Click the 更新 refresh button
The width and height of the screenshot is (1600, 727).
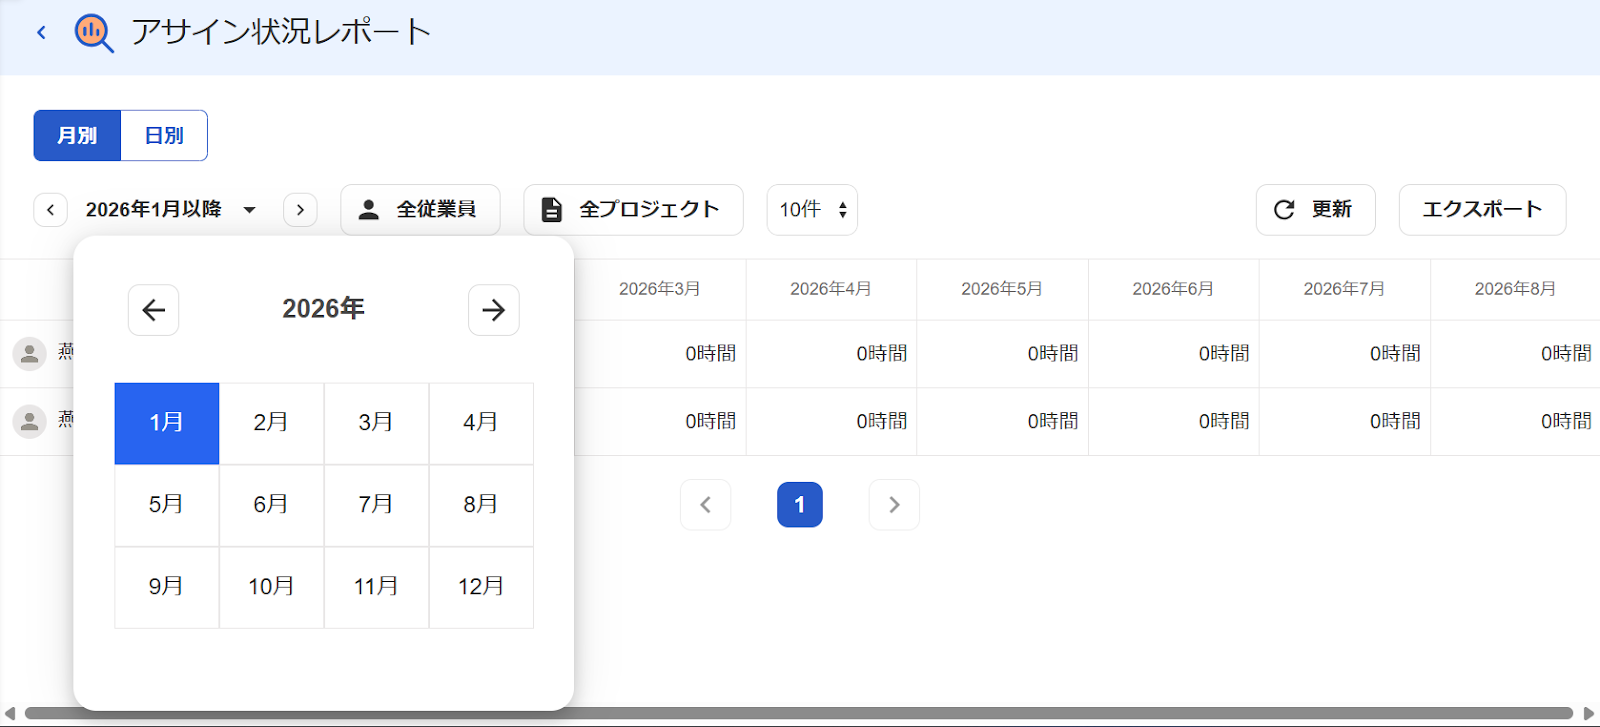click(x=1315, y=210)
